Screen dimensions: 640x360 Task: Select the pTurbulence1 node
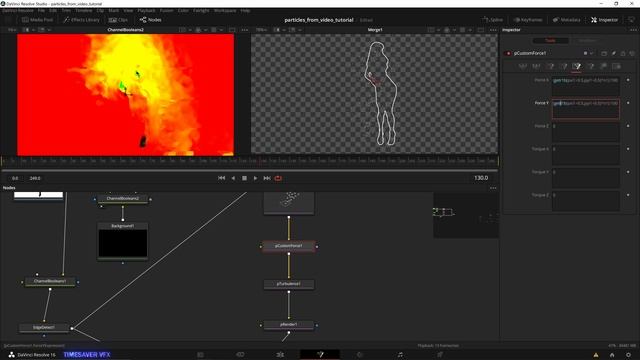(289, 284)
